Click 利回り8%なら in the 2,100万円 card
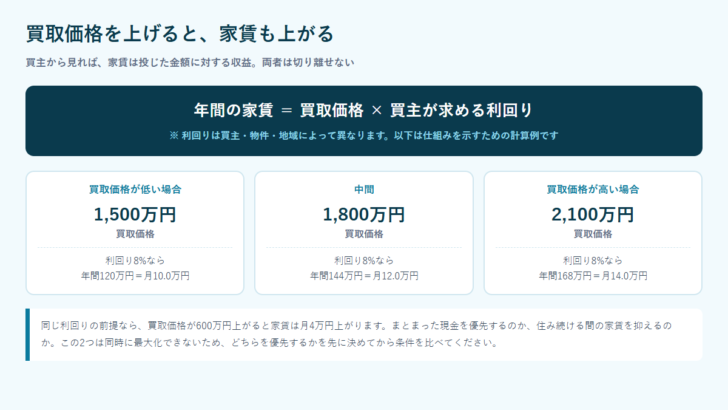Screen dimensions: 728x410 click(x=593, y=260)
